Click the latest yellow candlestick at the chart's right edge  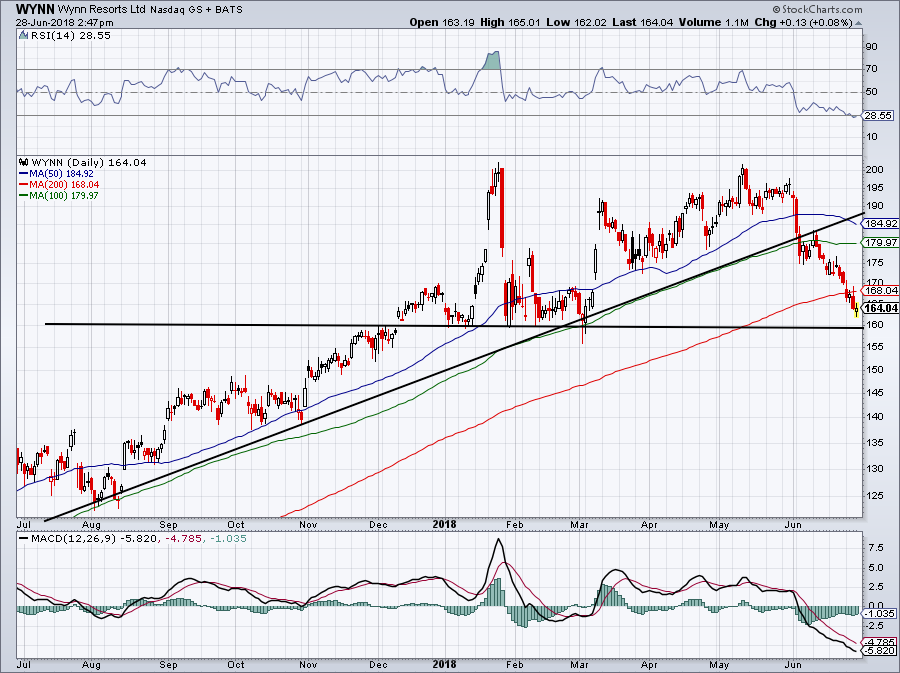(x=856, y=310)
